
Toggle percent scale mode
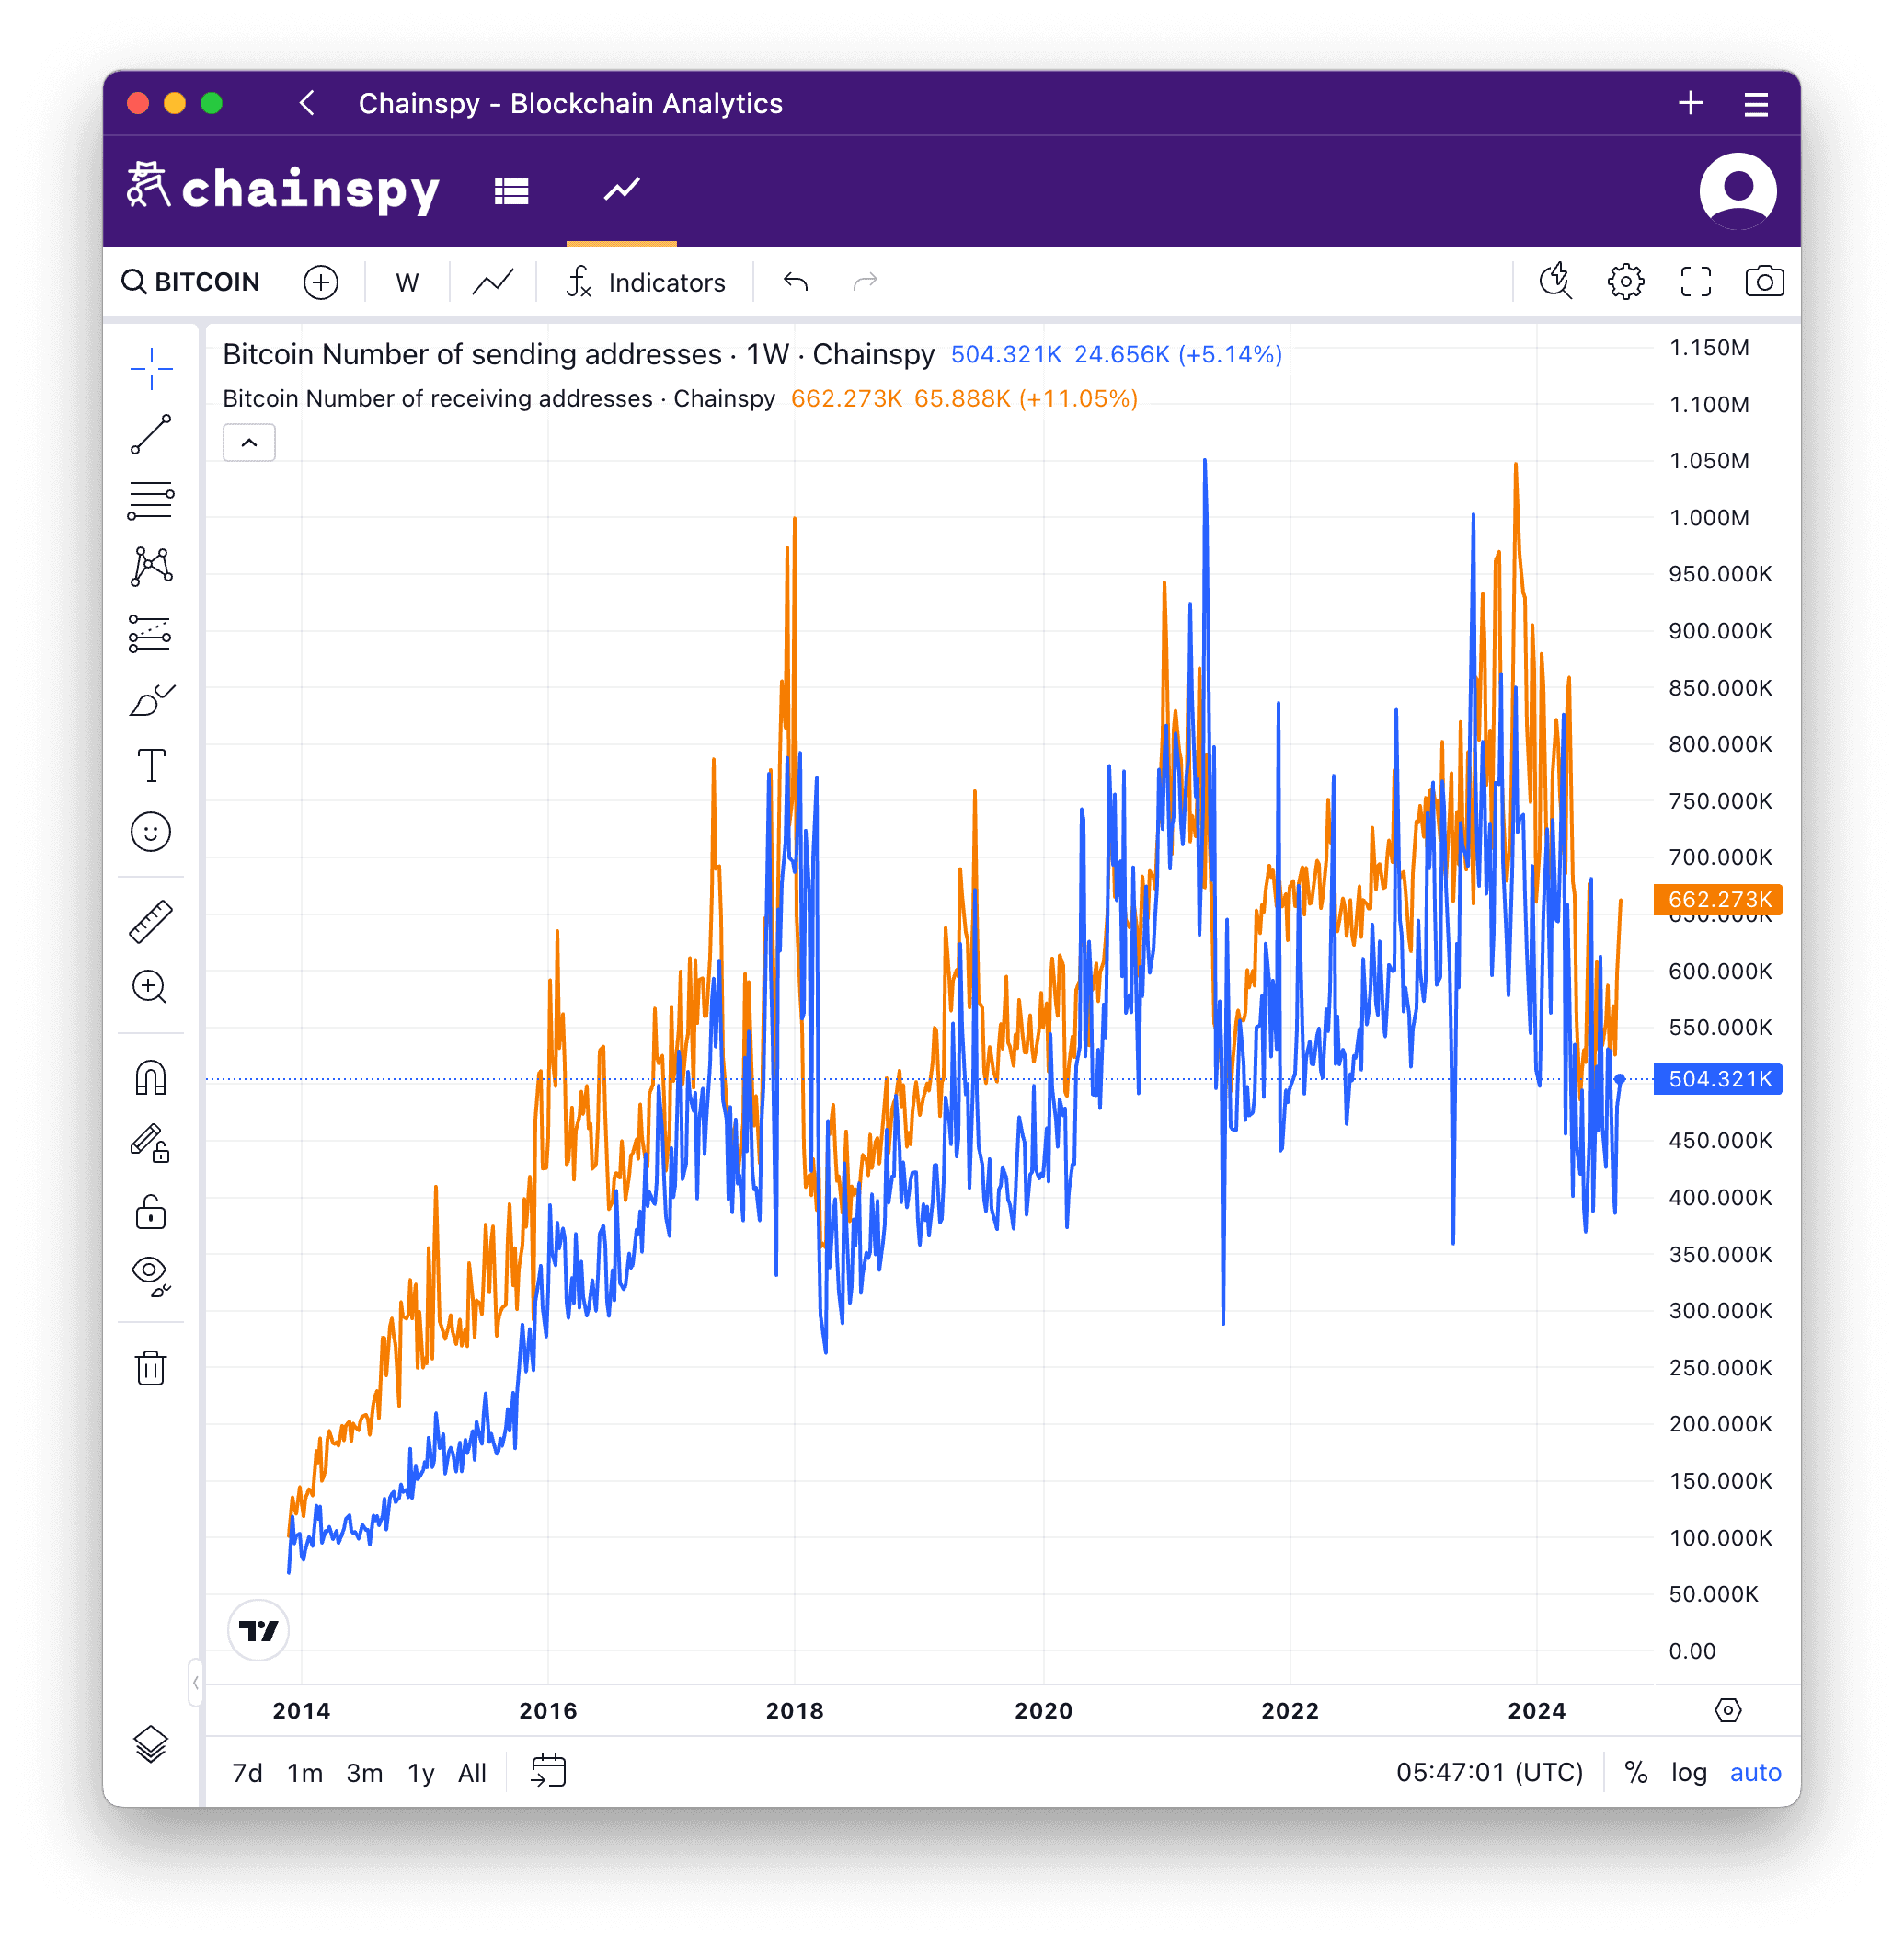click(1636, 1773)
